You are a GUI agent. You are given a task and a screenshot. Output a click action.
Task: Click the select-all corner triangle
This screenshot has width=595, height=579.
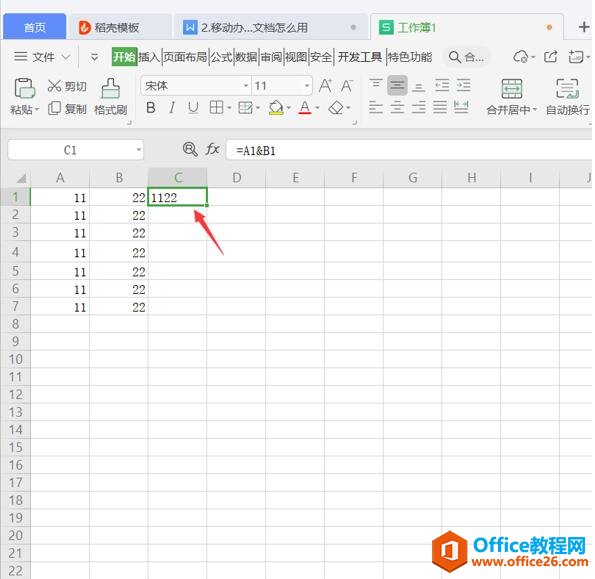[x=21, y=178]
